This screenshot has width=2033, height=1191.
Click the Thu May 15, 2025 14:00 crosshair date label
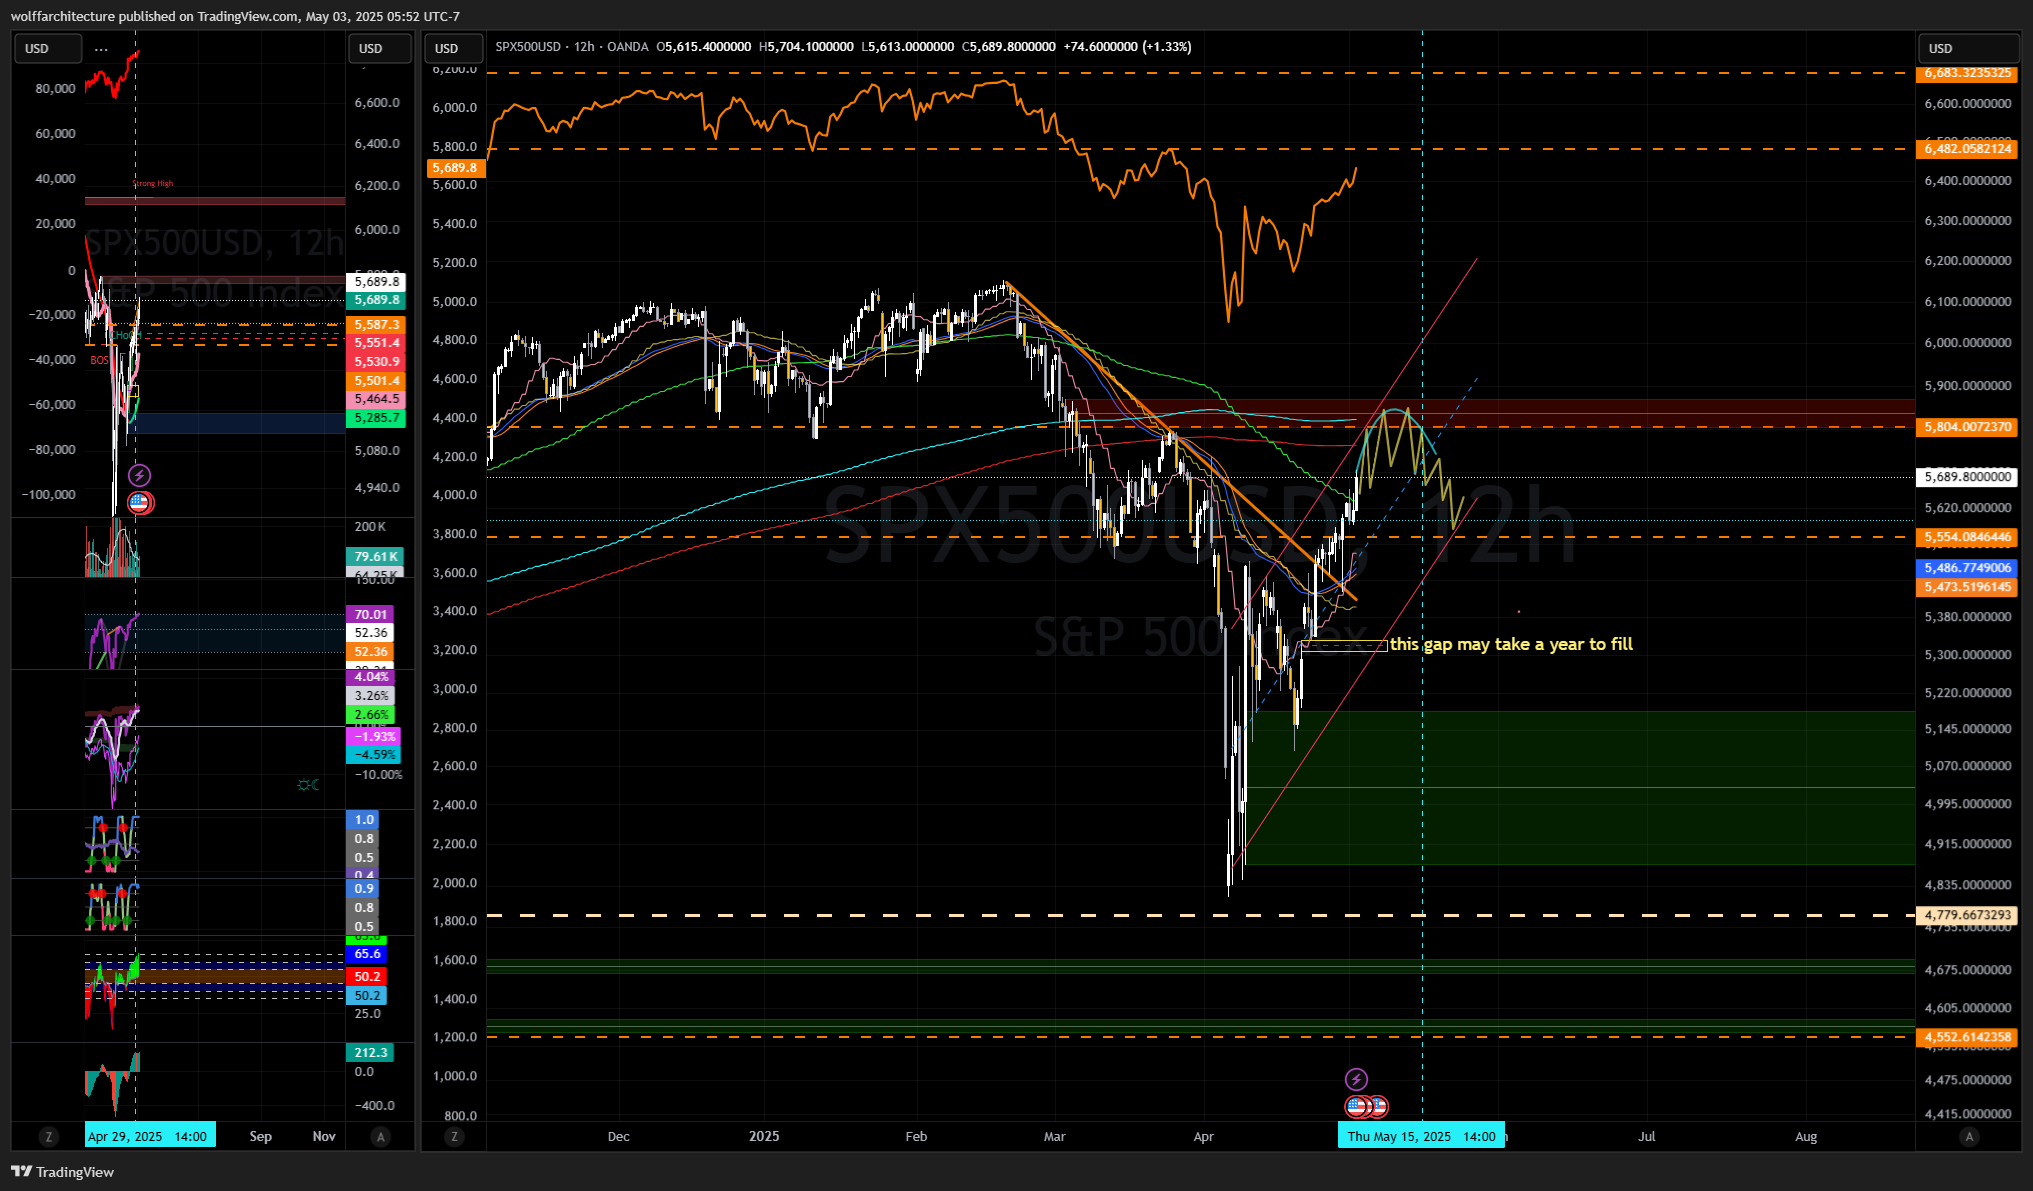(x=1421, y=1137)
